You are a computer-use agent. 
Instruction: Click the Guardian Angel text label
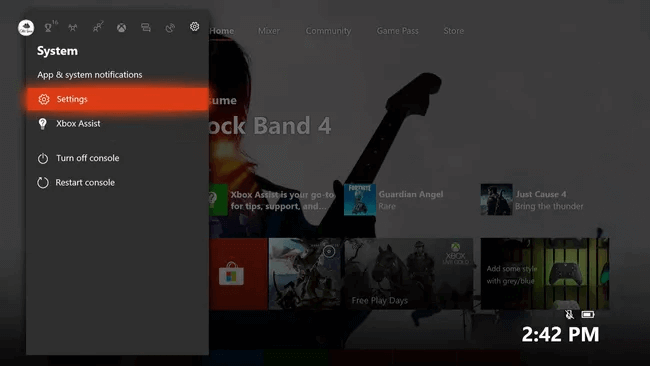(x=410, y=194)
